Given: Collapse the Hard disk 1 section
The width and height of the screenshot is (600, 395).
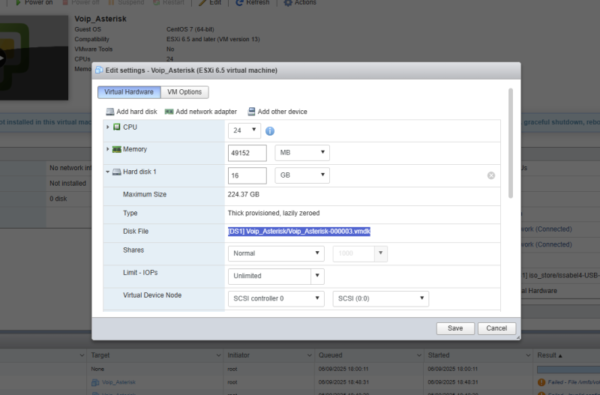Looking at the screenshot, I should tap(108, 172).
